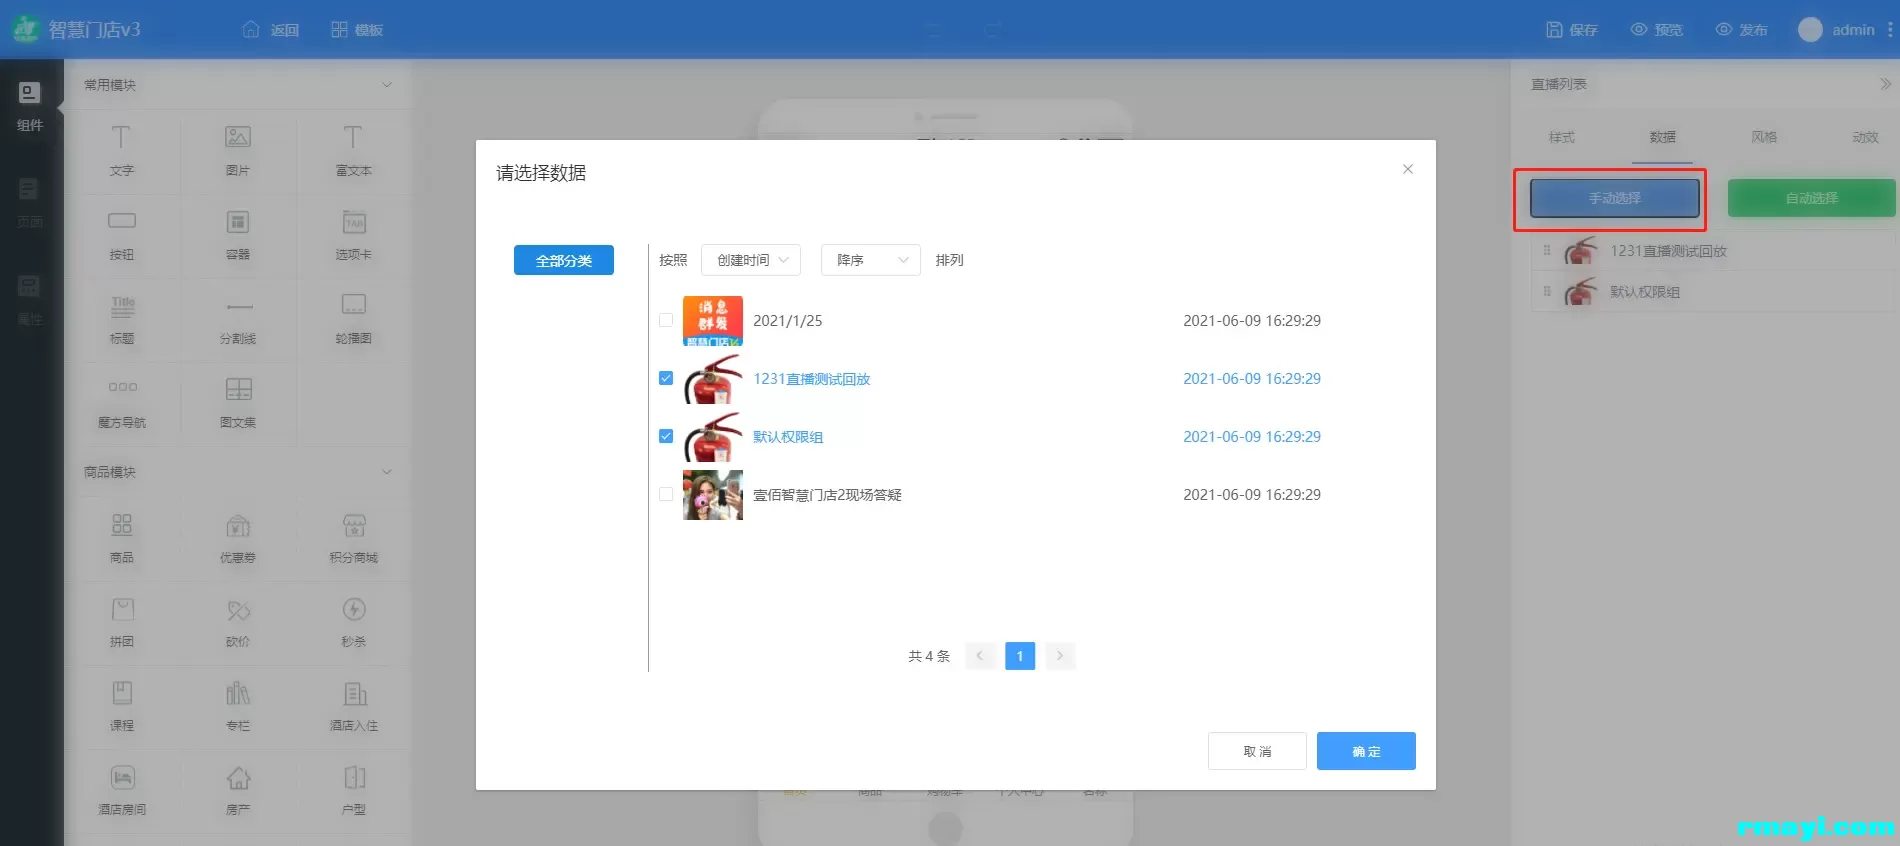
Task: Click the 自动选择 green button
Action: pos(1811,198)
